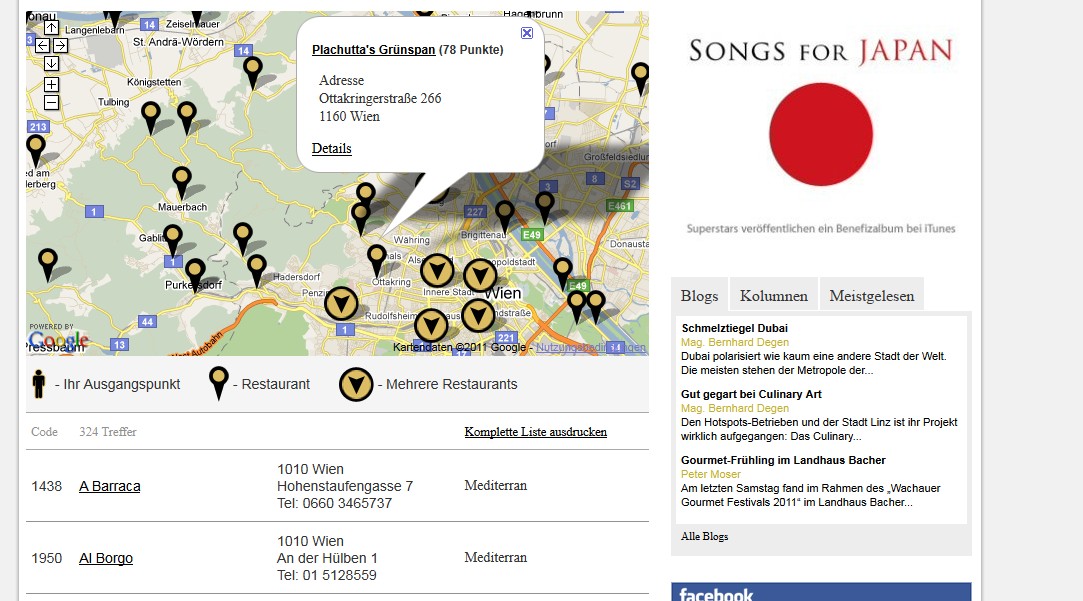Open the Meistgelesen tab
Viewport: 1083px width, 601px height.
pos(871,296)
